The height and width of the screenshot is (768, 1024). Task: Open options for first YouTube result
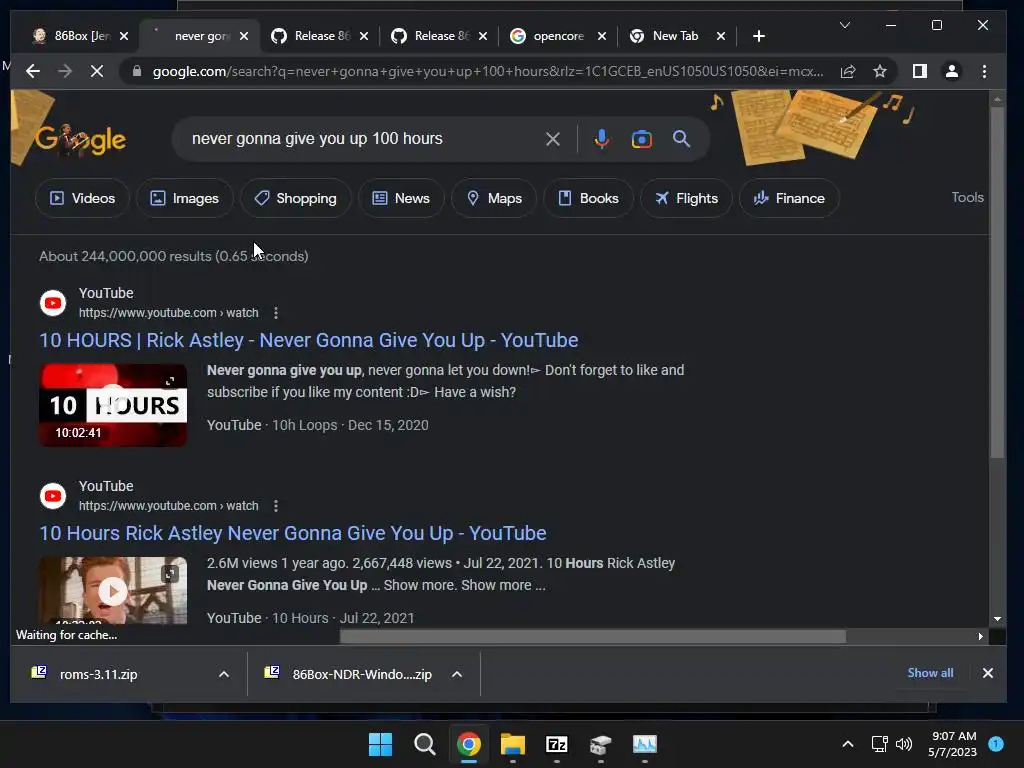[276, 313]
